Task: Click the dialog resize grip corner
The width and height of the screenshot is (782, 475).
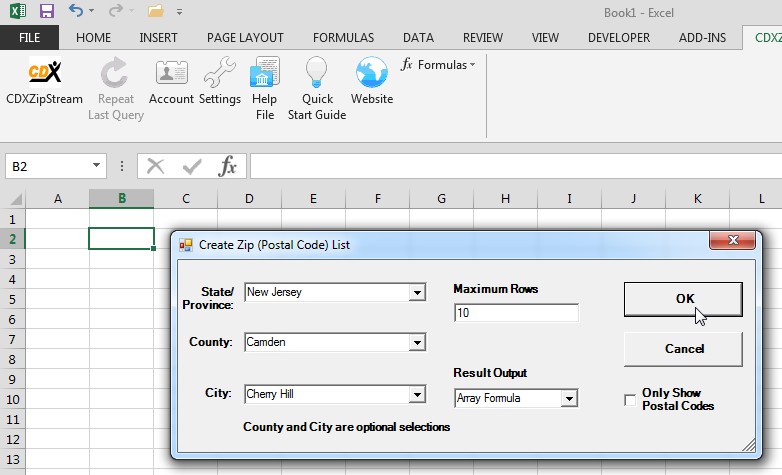Action: point(749,445)
